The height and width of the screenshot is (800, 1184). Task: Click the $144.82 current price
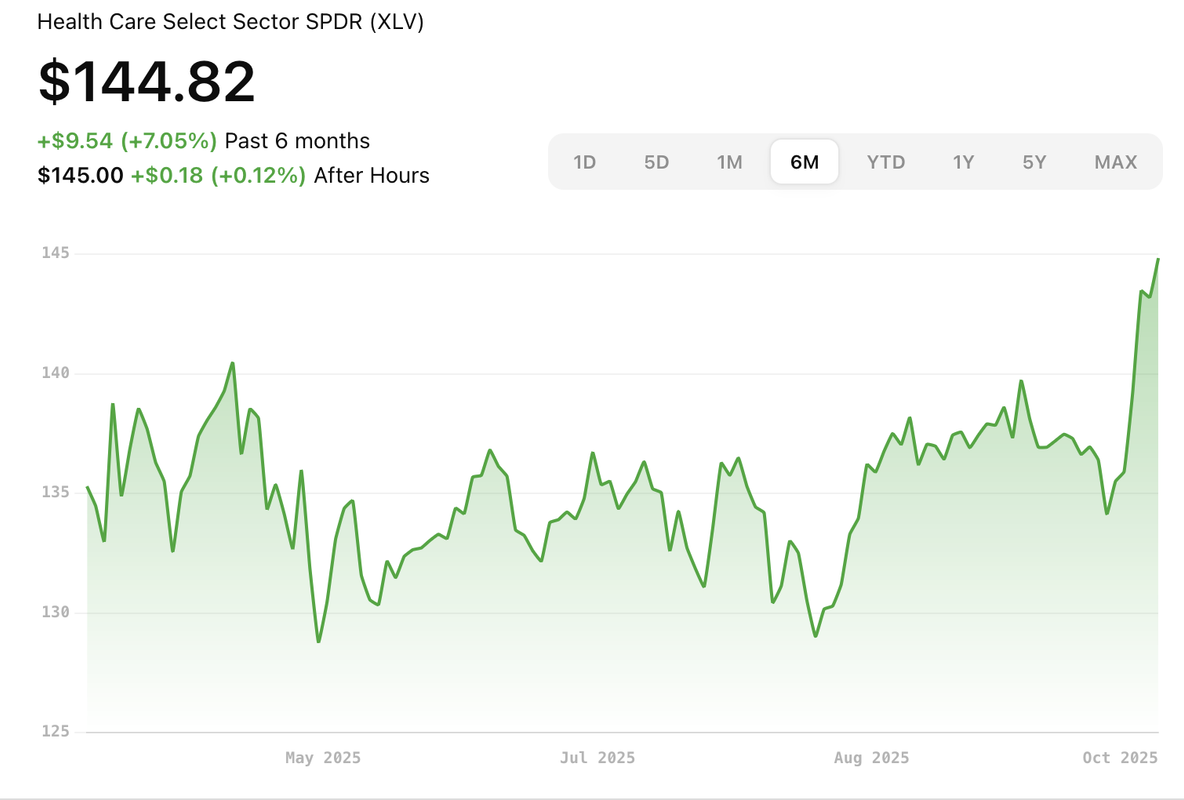146,82
